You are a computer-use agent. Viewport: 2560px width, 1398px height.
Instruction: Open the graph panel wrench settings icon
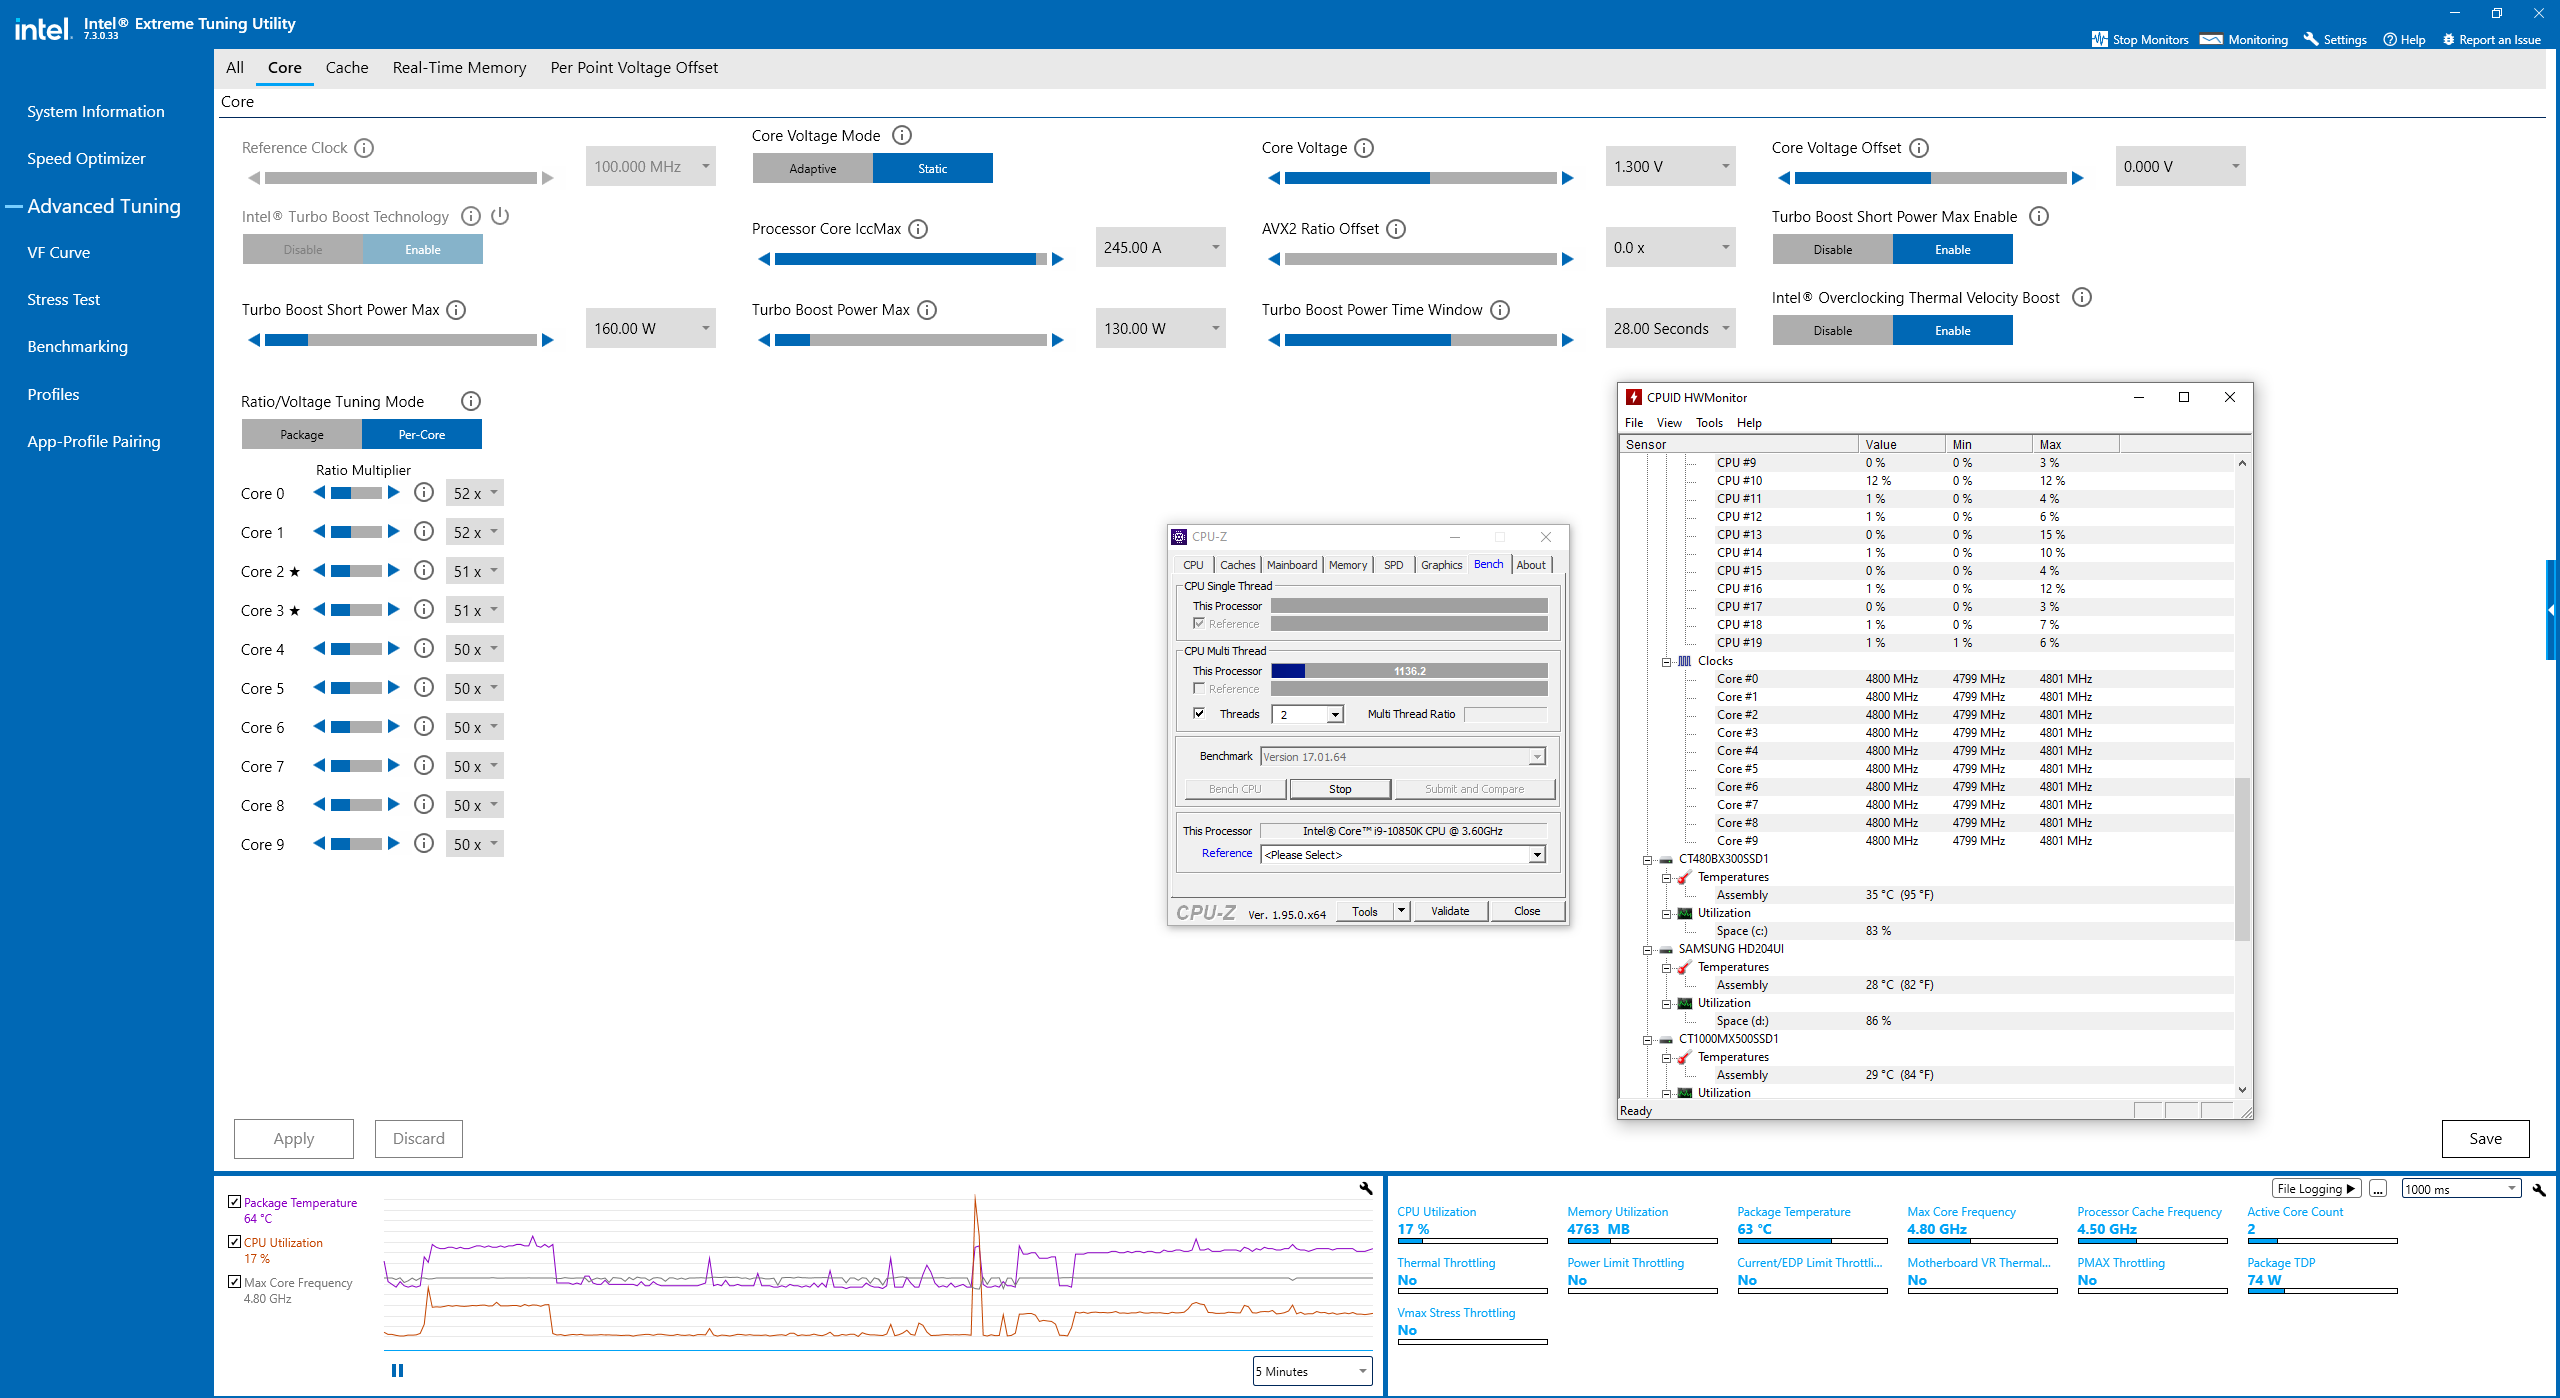coord(1366,1188)
